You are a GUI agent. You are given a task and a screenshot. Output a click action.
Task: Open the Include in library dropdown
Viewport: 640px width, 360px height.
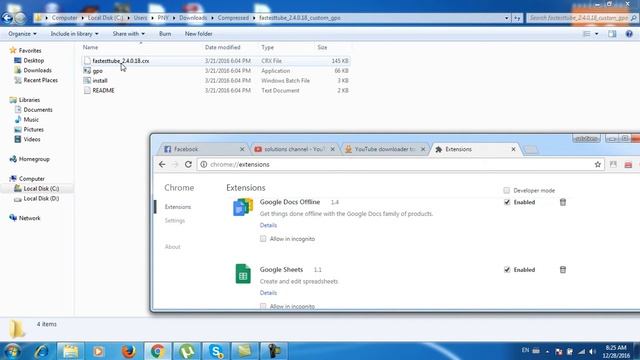[74, 34]
